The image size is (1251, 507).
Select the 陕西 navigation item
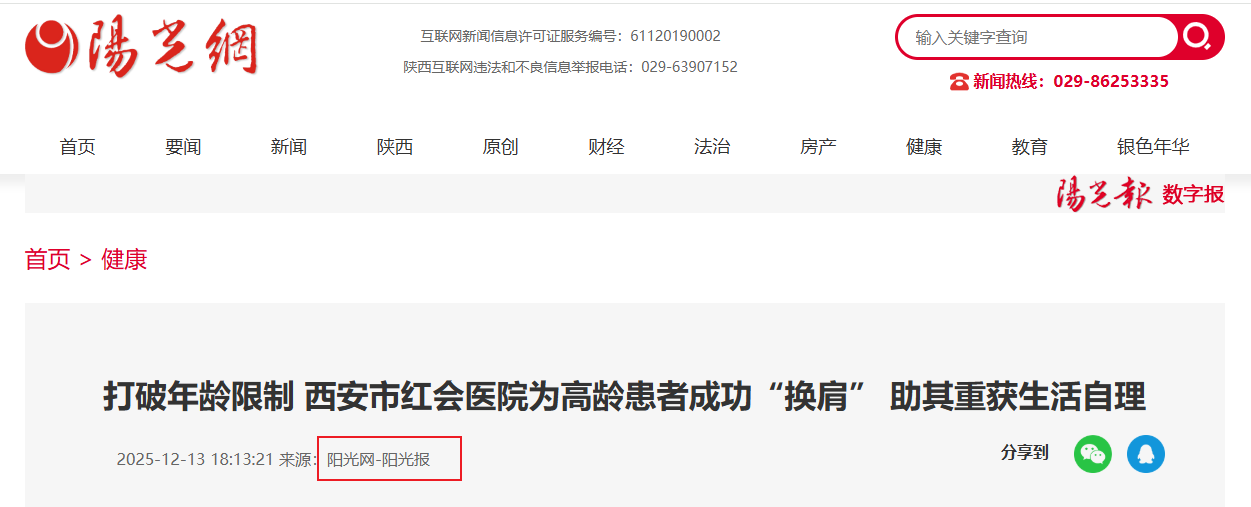click(395, 147)
